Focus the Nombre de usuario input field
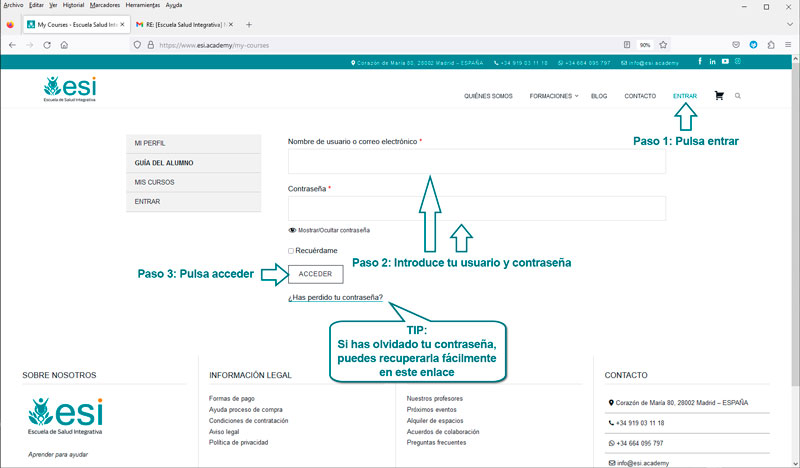 click(x=477, y=161)
